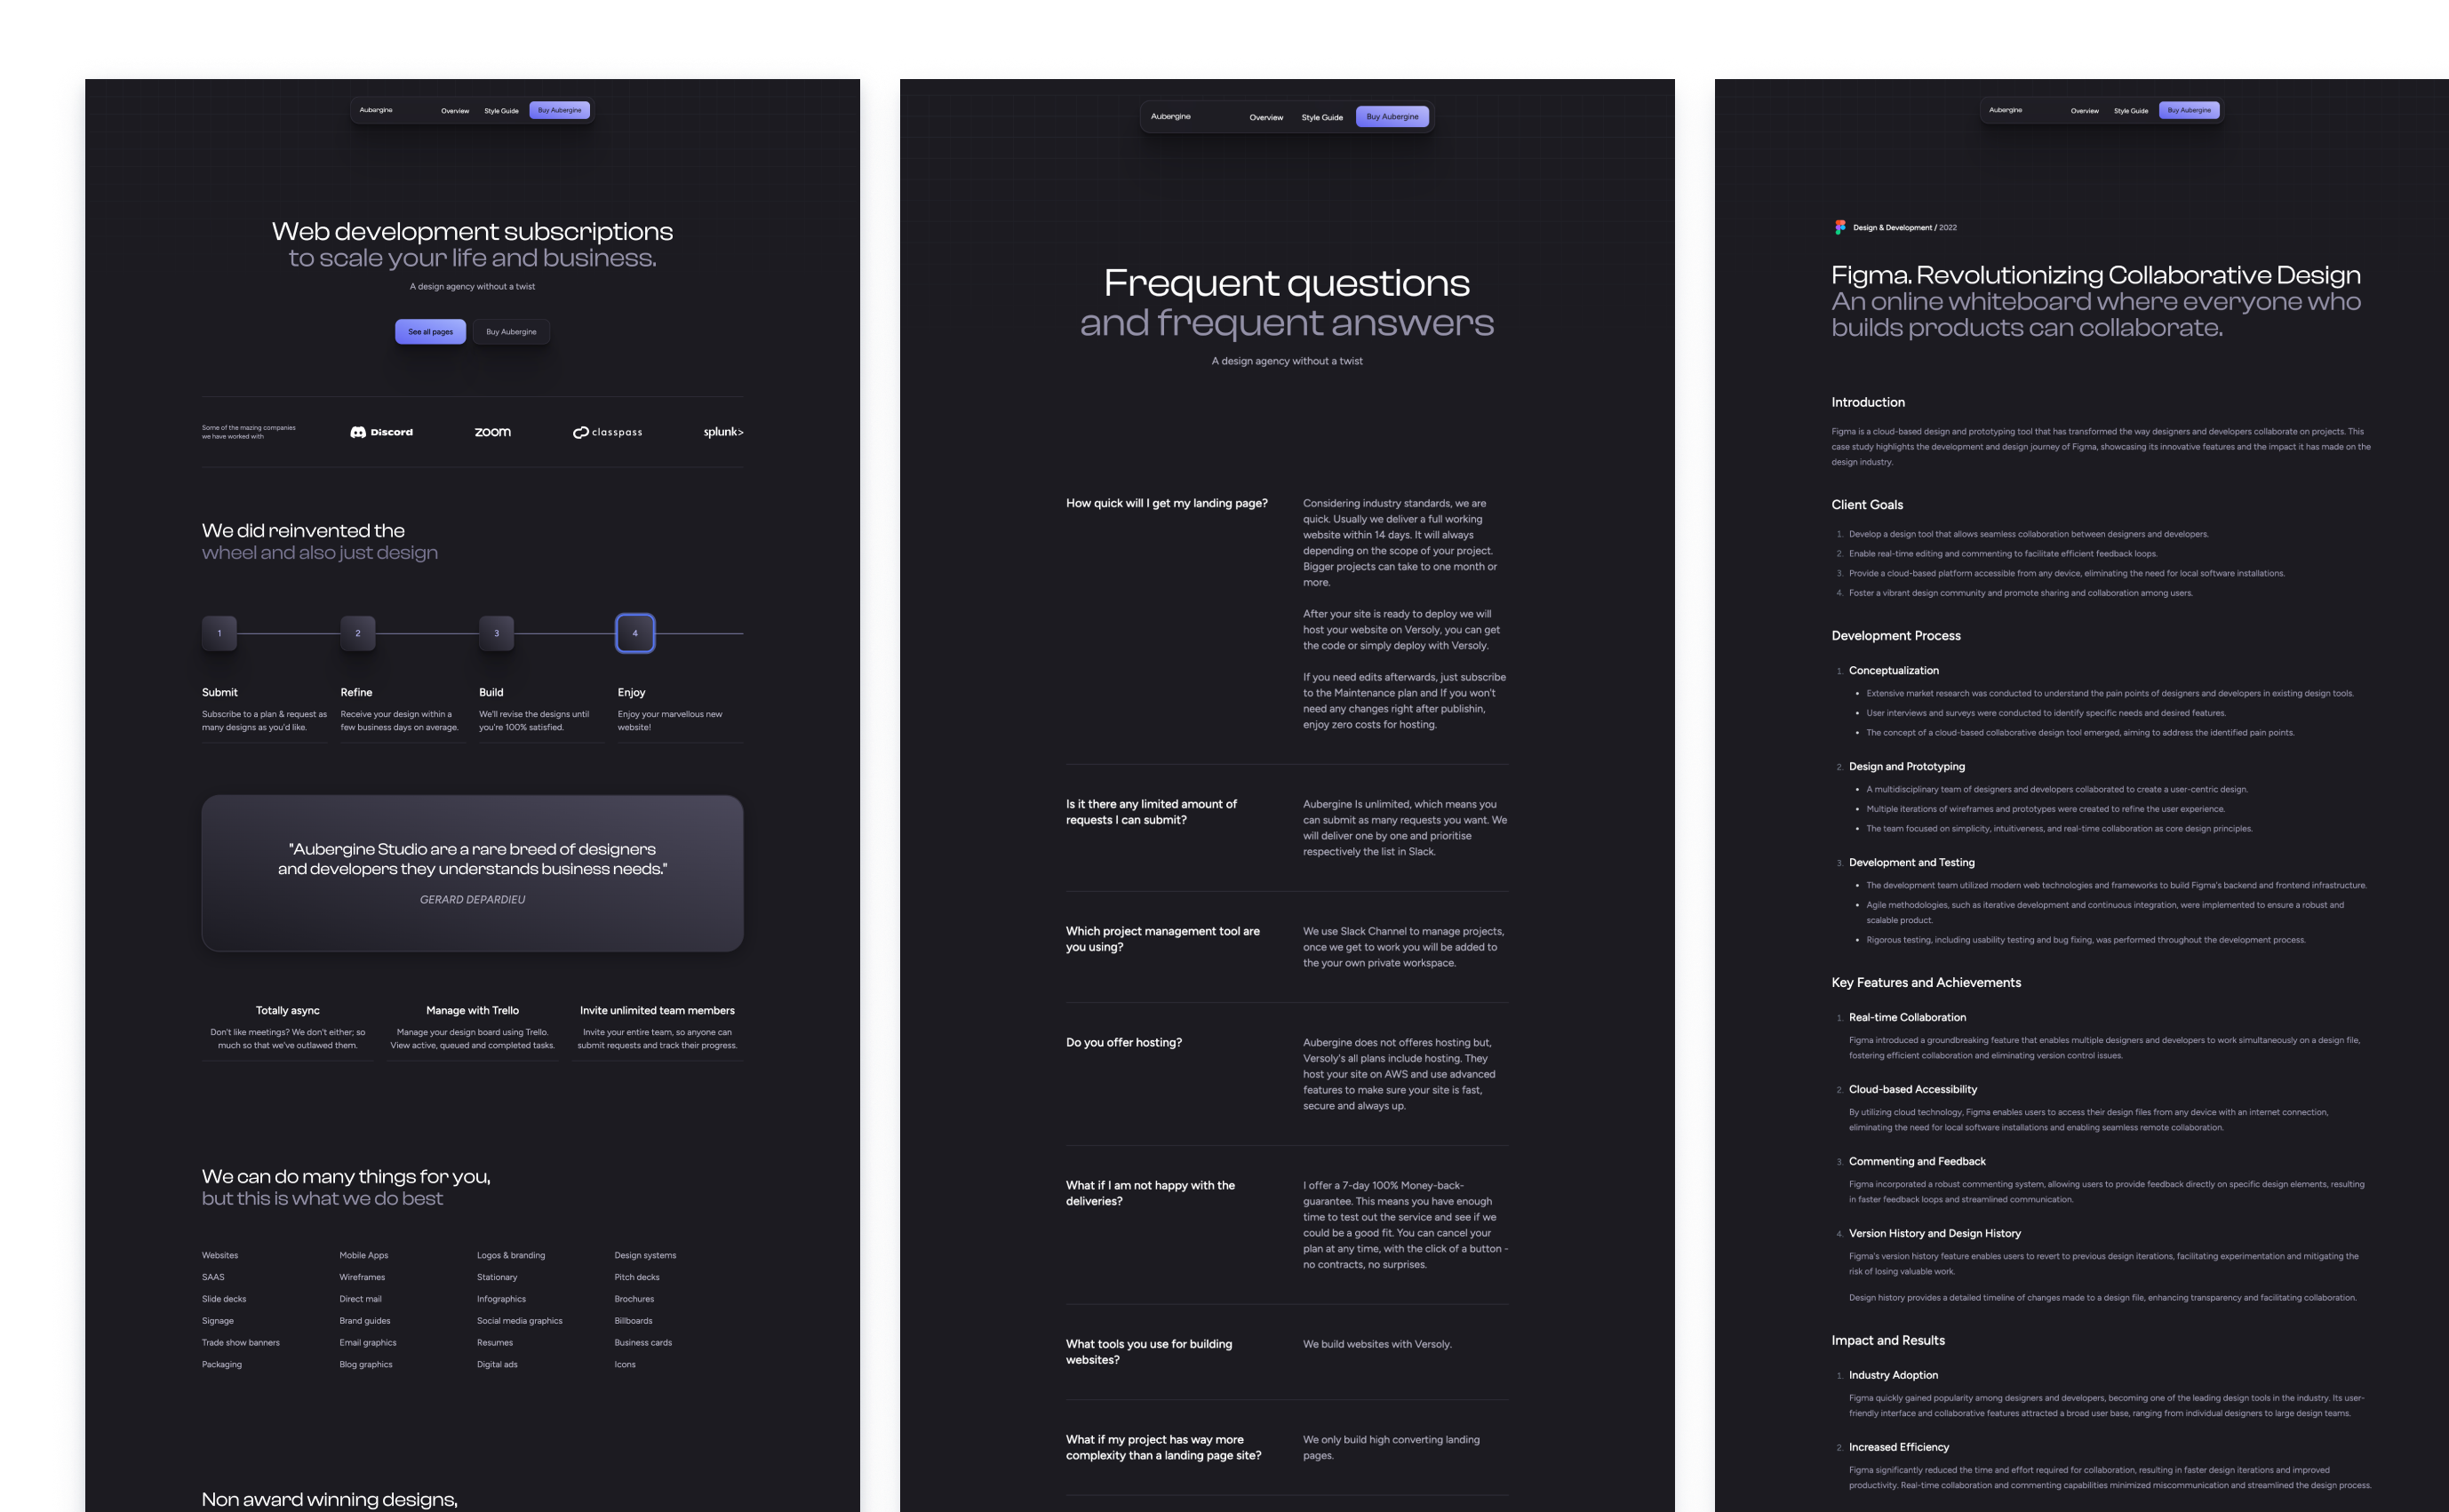2449x1512 pixels.
Task: Click step 4 circle in process stepper
Action: [x=635, y=633]
